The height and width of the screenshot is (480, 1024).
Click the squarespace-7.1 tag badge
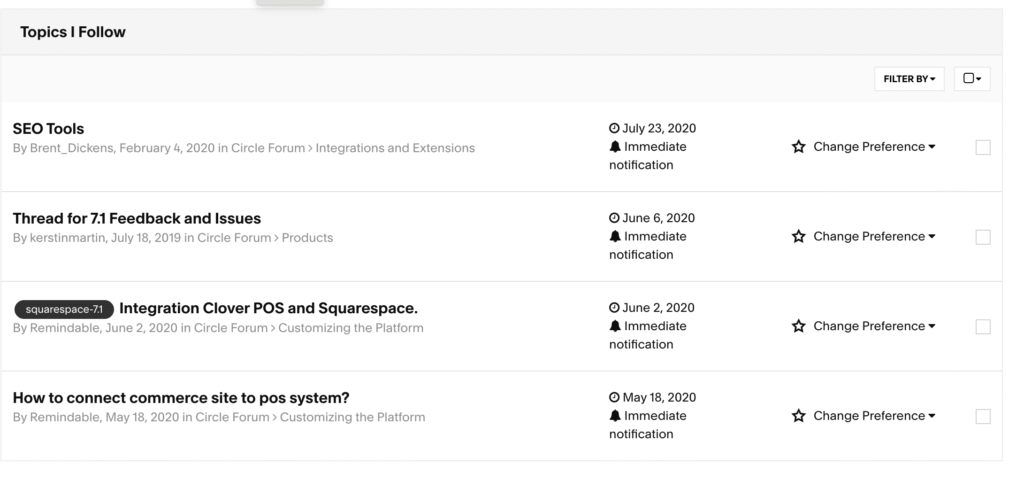pos(63,308)
